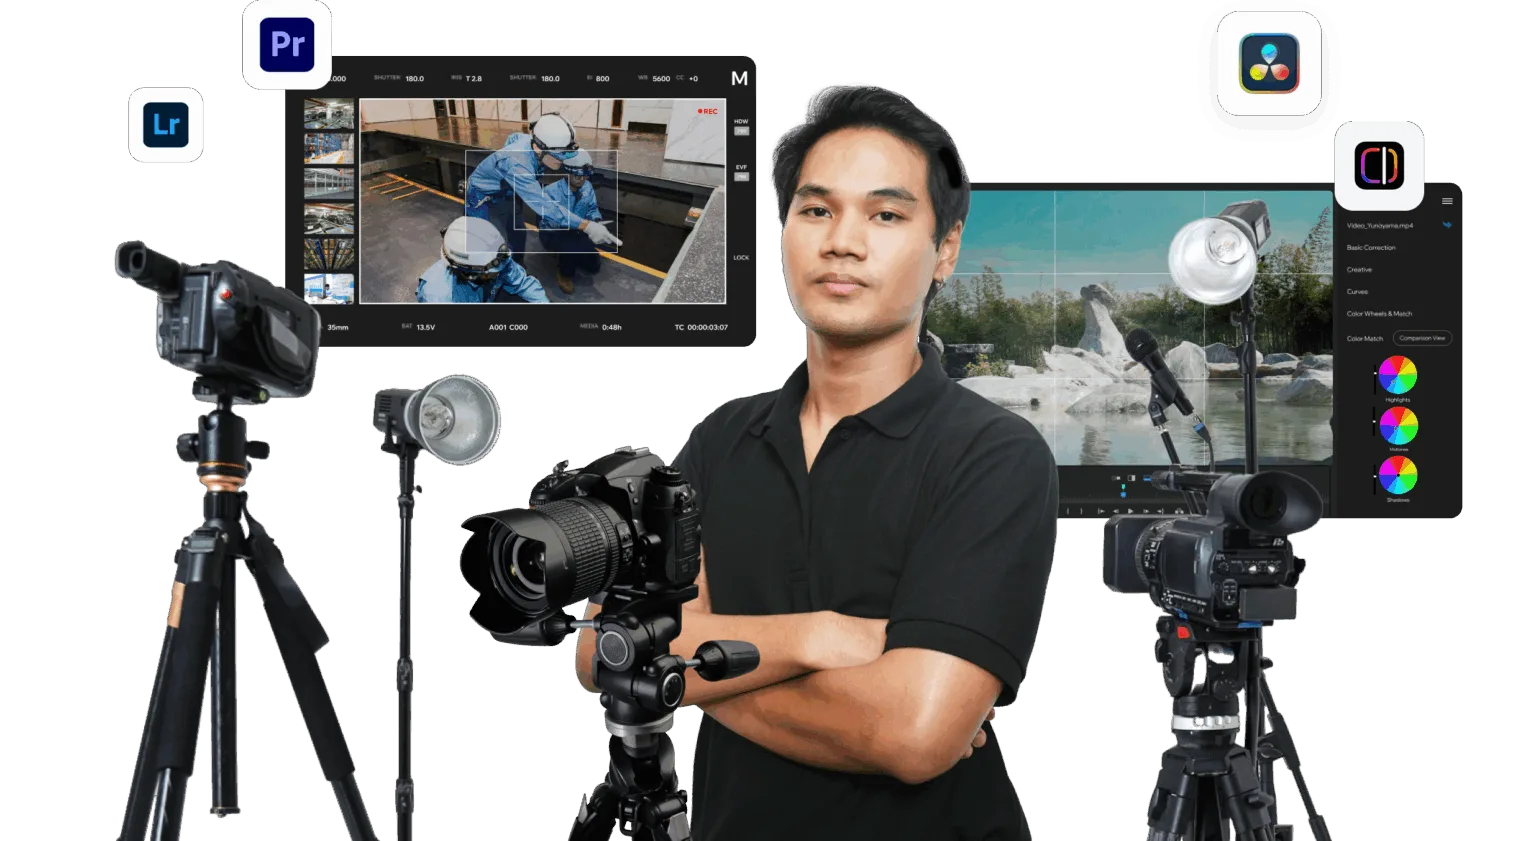The width and height of the screenshot is (1536, 841).
Task: Click the M mode button on the camera monitor
Action: point(739,79)
